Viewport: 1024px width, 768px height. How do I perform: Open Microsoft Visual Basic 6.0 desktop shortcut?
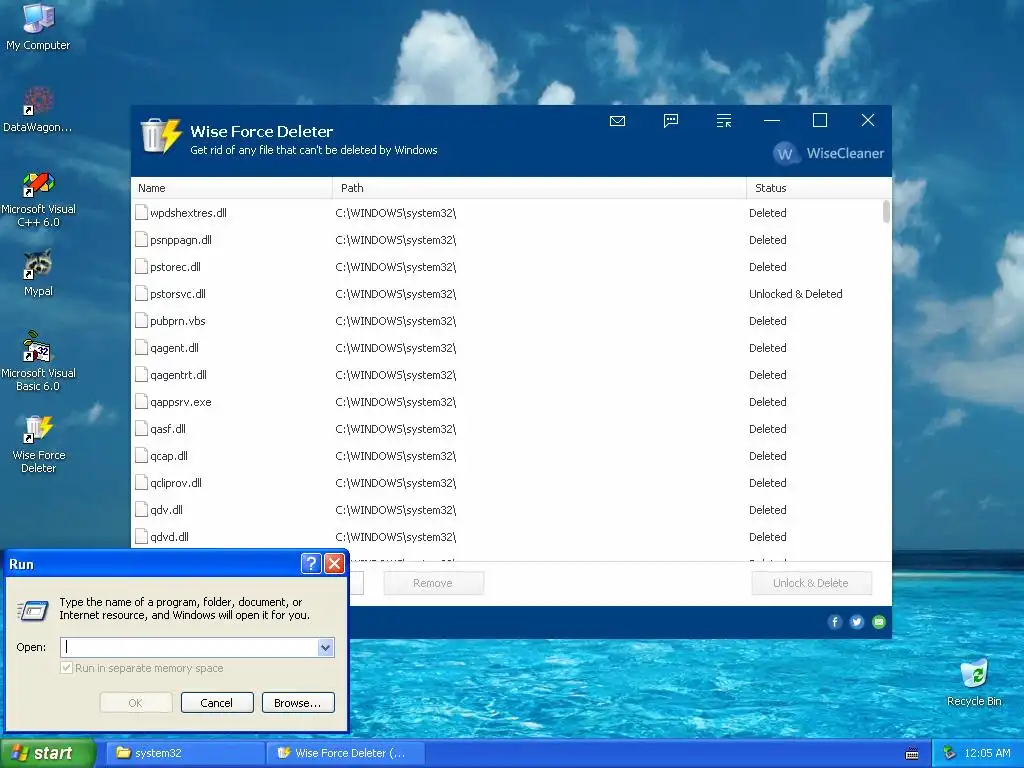38,361
